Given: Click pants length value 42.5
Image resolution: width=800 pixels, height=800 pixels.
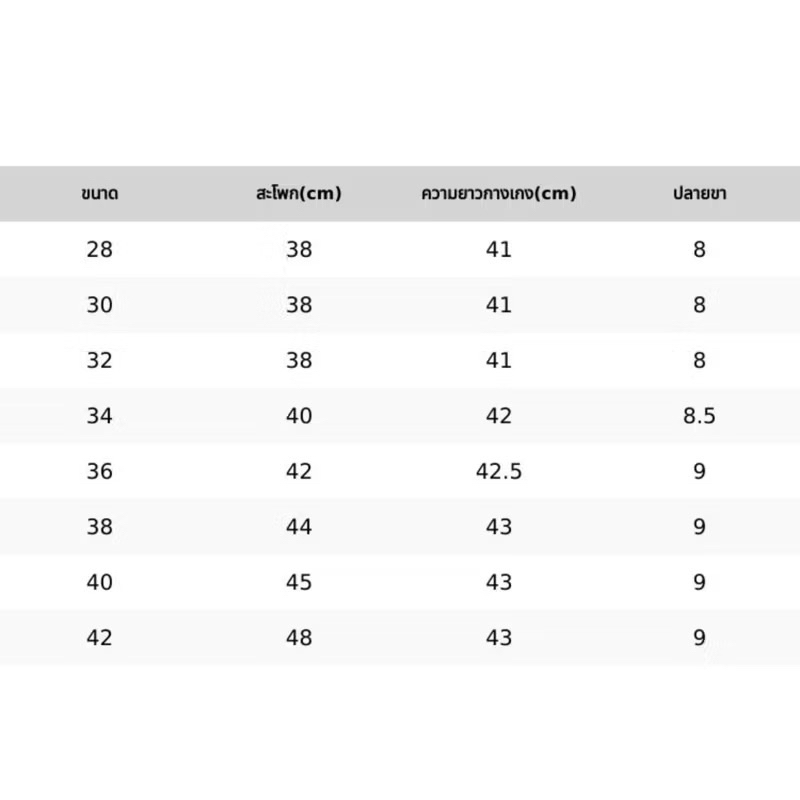Looking at the screenshot, I should tap(499, 471).
